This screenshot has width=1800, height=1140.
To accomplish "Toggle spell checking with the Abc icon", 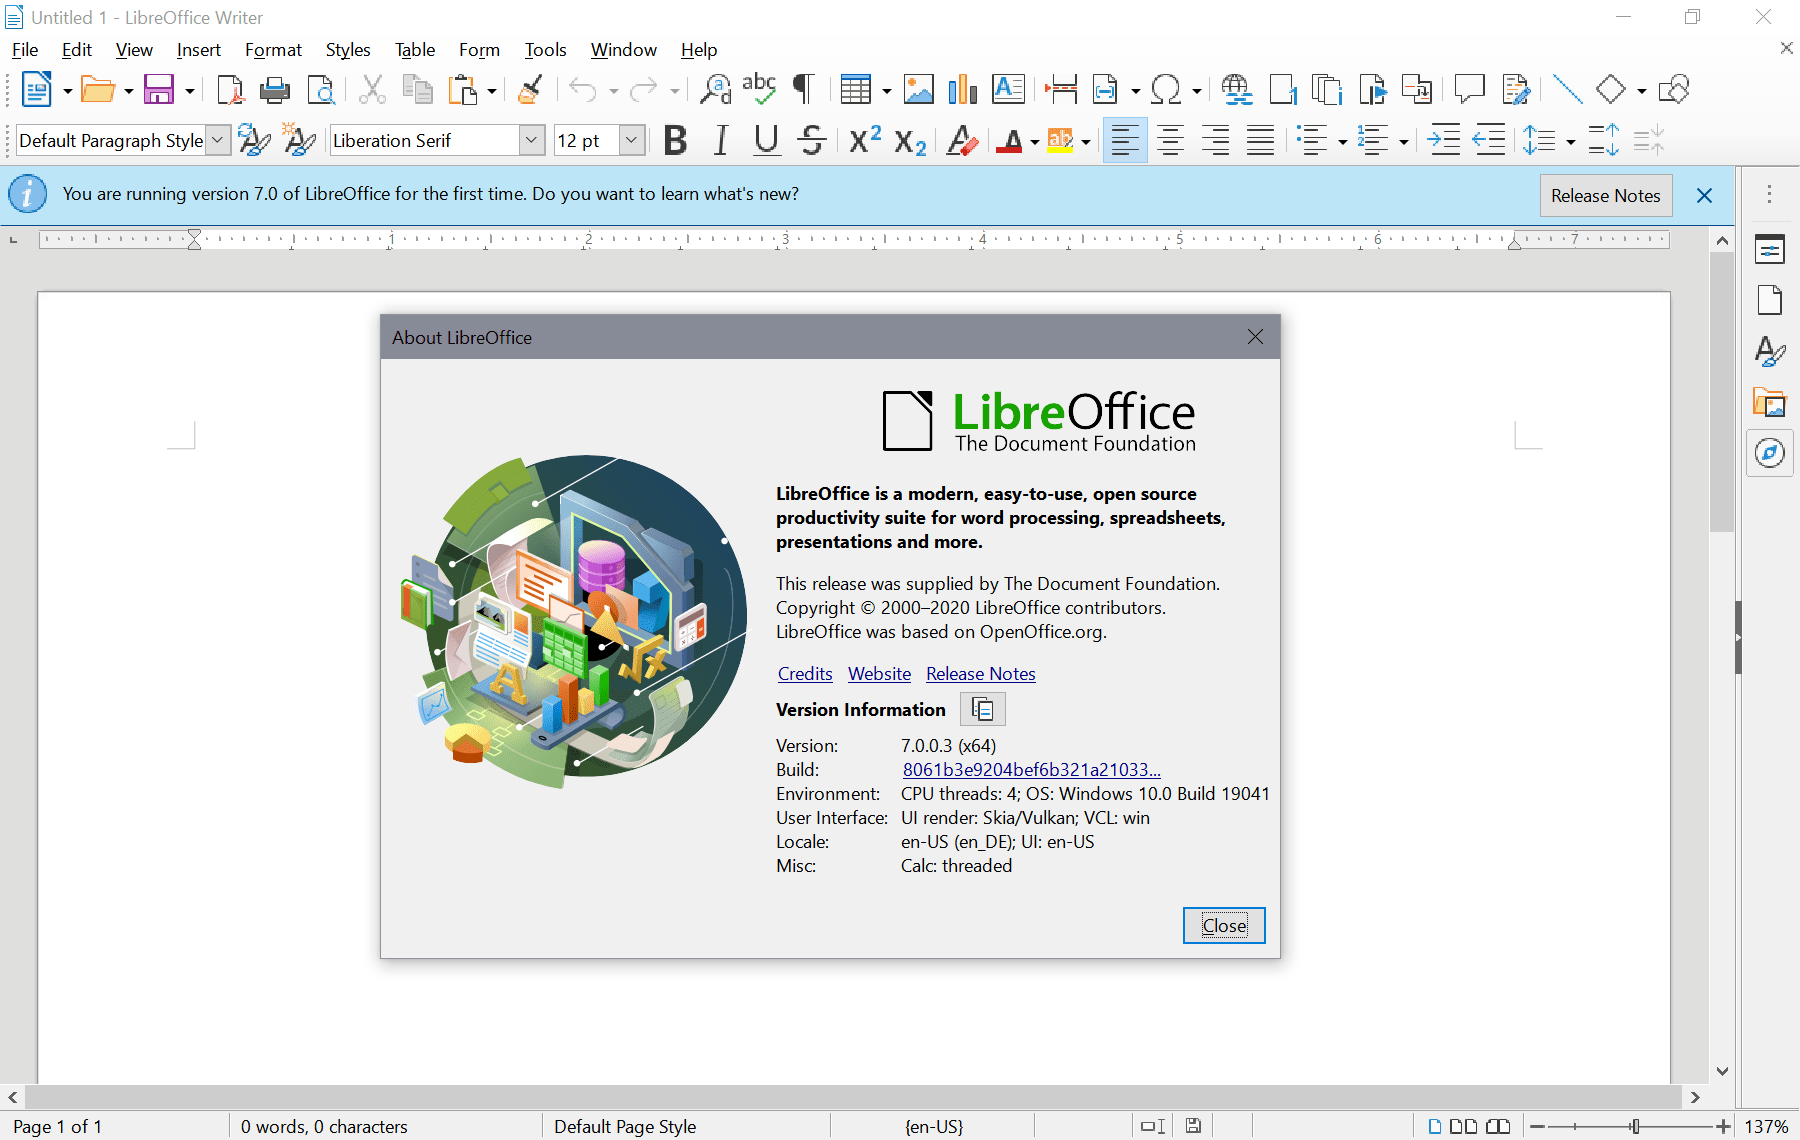I will 759,89.
